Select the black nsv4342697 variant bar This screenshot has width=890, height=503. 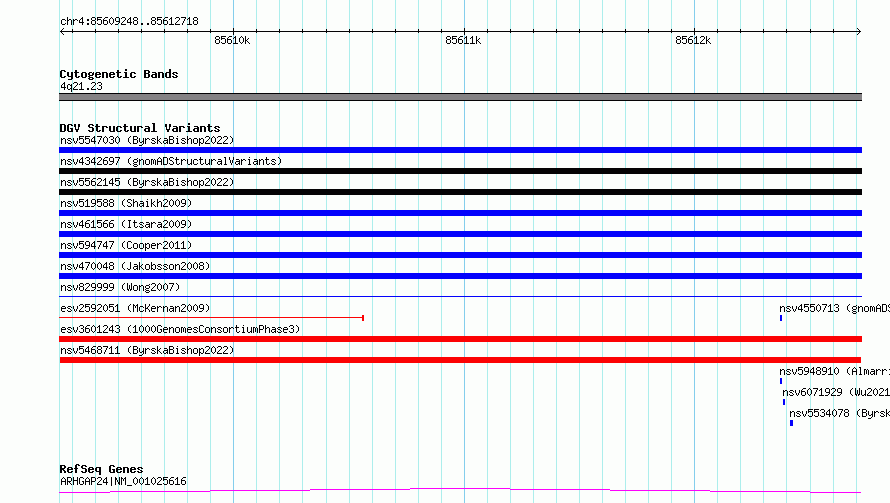[460, 171]
